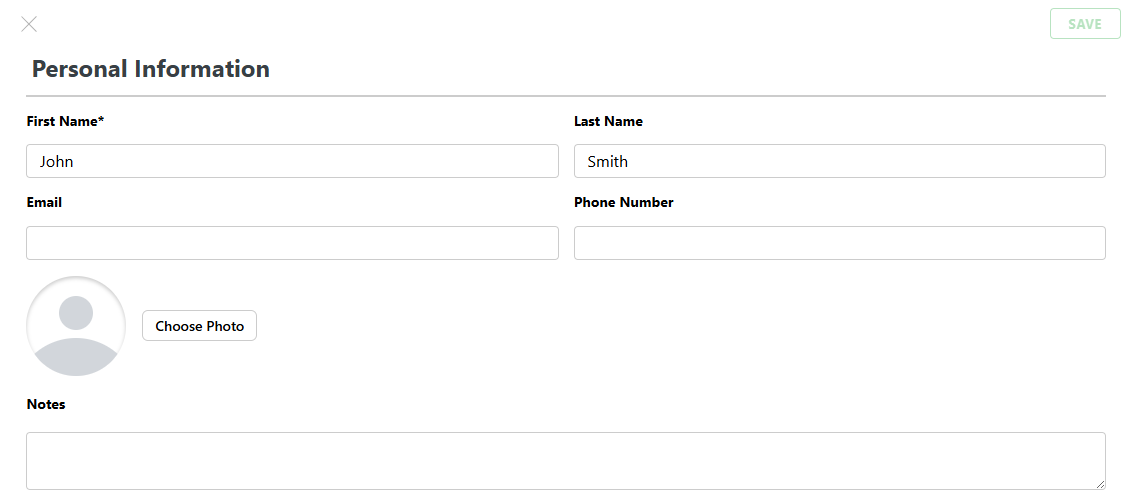Click the profile avatar placeholder
Screen dimensions: 1134x499
[76, 326]
